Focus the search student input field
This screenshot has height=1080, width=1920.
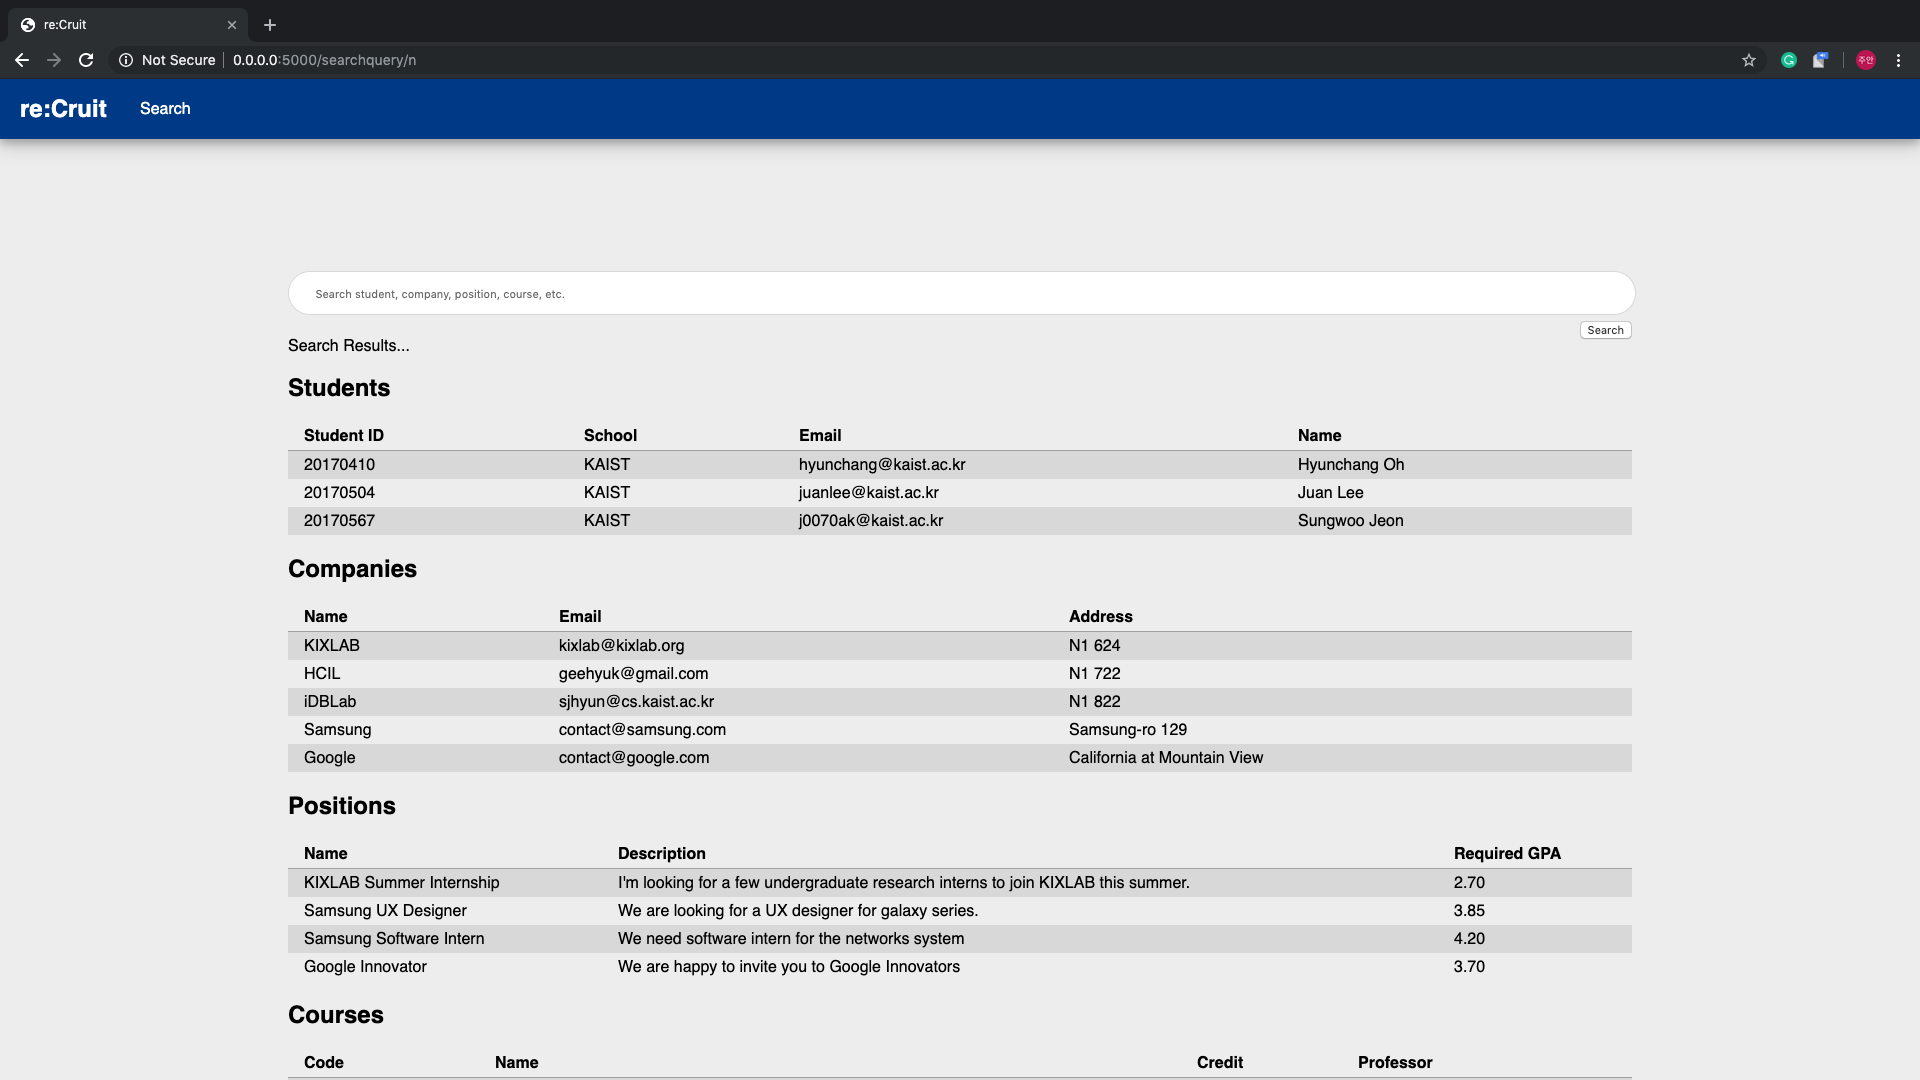coord(960,294)
